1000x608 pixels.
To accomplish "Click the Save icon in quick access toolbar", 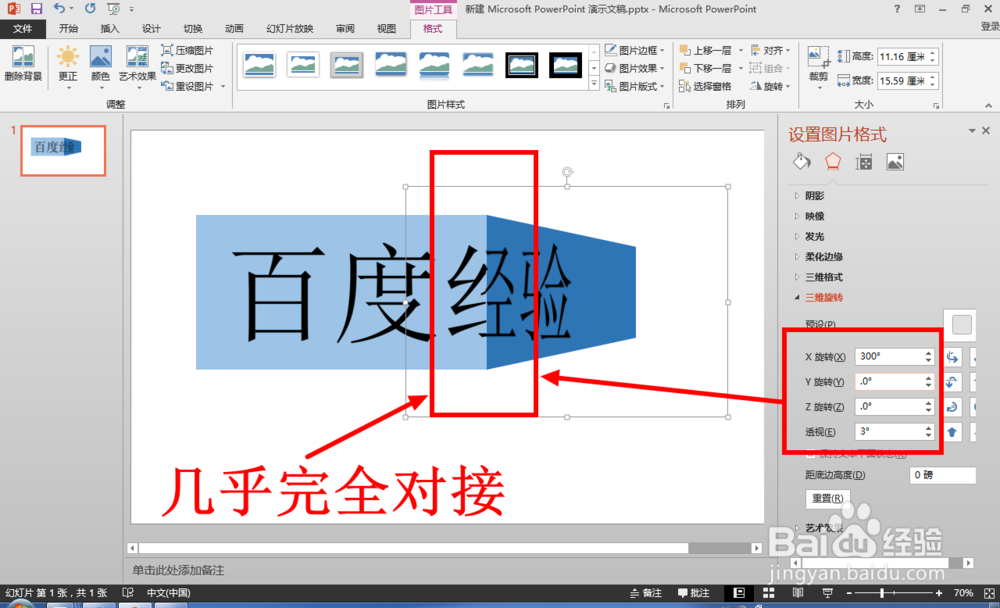I will [36, 9].
